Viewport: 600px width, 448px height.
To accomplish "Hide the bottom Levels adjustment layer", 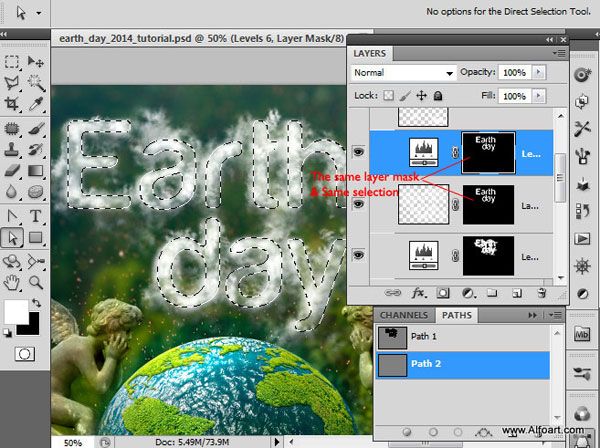I will (x=358, y=255).
